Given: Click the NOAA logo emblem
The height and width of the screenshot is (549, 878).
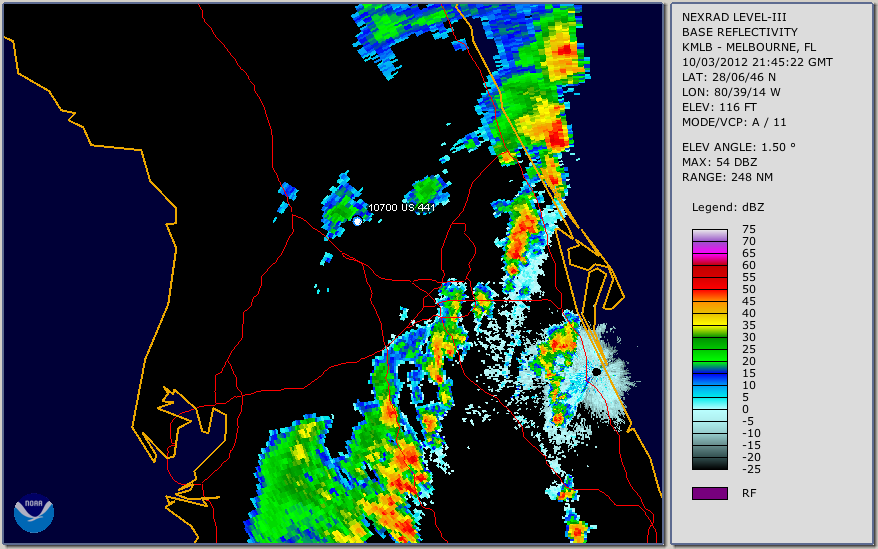Looking at the screenshot, I should click(x=34, y=513).
